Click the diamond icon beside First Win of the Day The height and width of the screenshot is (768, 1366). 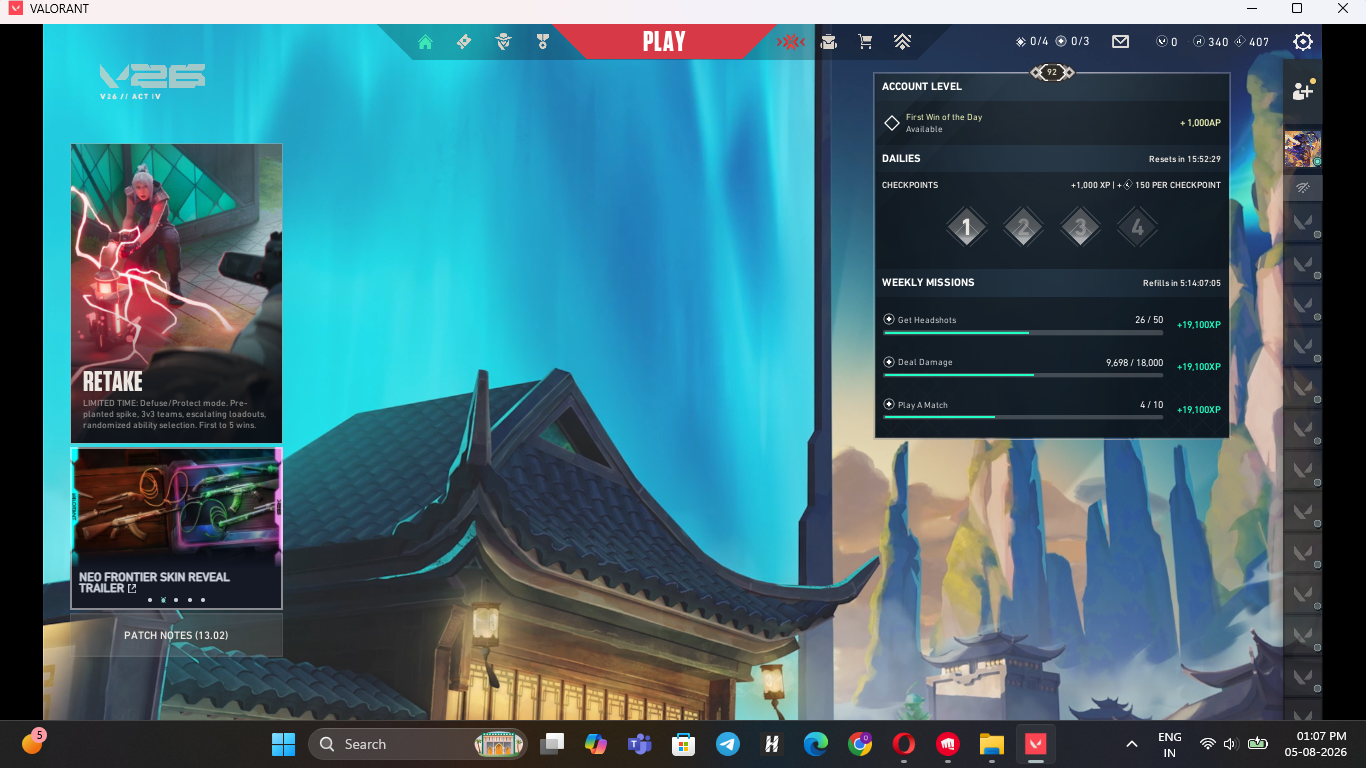point(892,123)
